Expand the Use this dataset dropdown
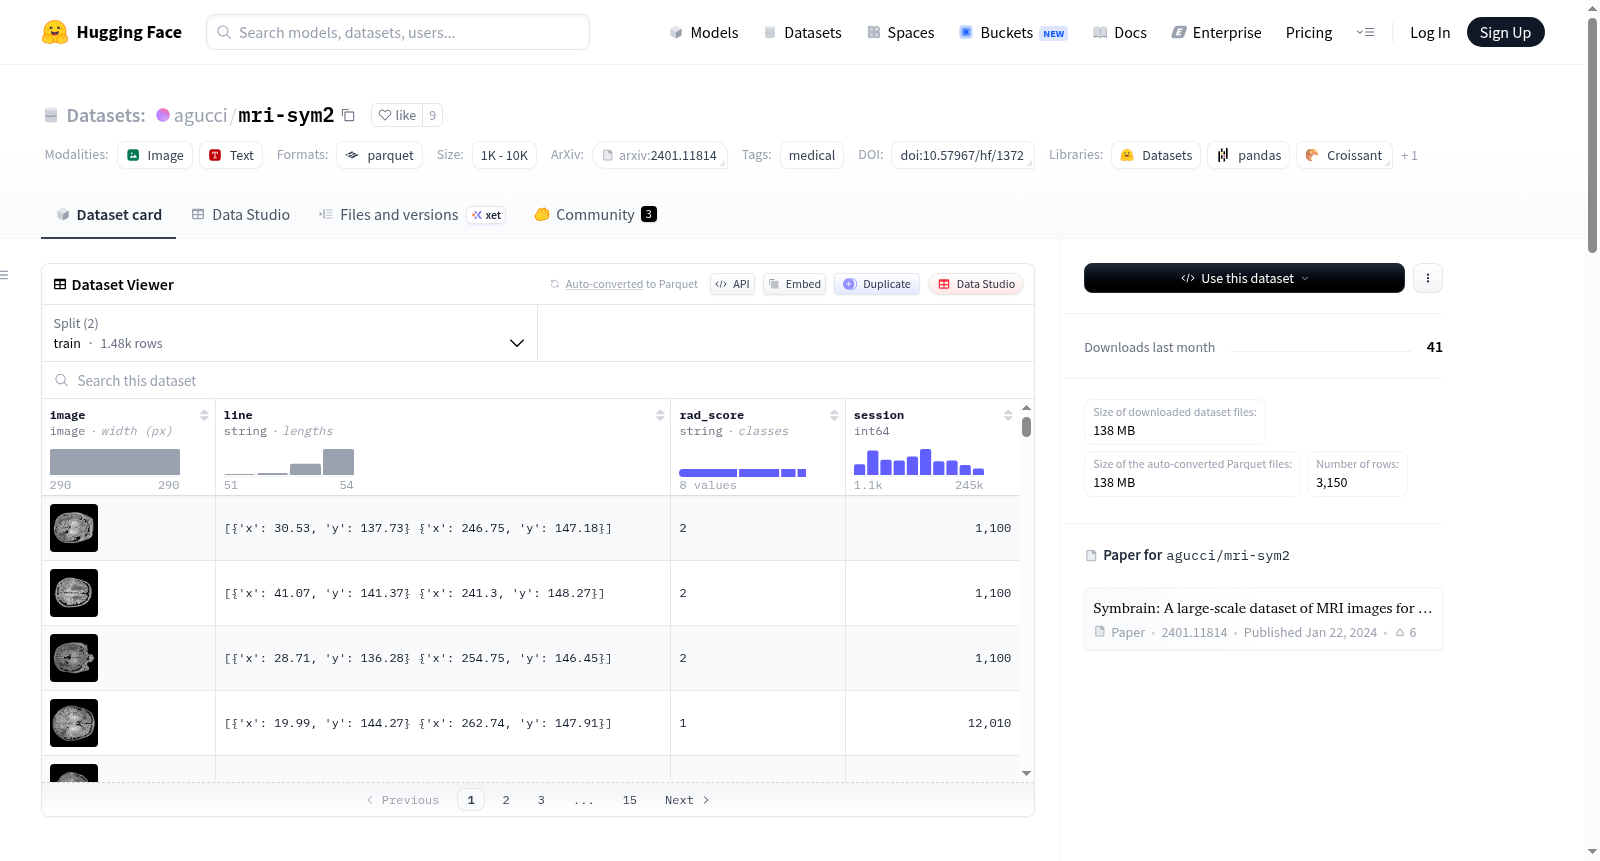The image size is (1600, 861). (1244, 278)
